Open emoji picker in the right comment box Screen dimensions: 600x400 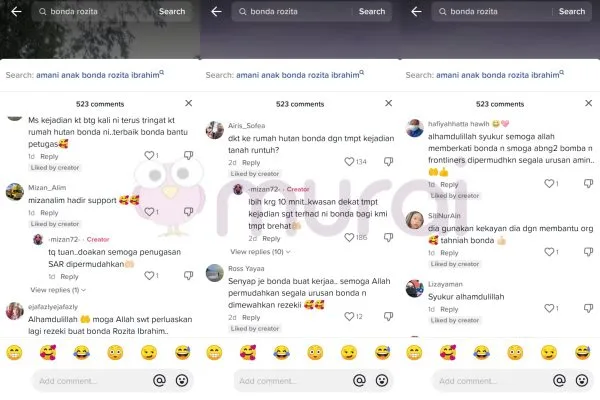(582, 380)
